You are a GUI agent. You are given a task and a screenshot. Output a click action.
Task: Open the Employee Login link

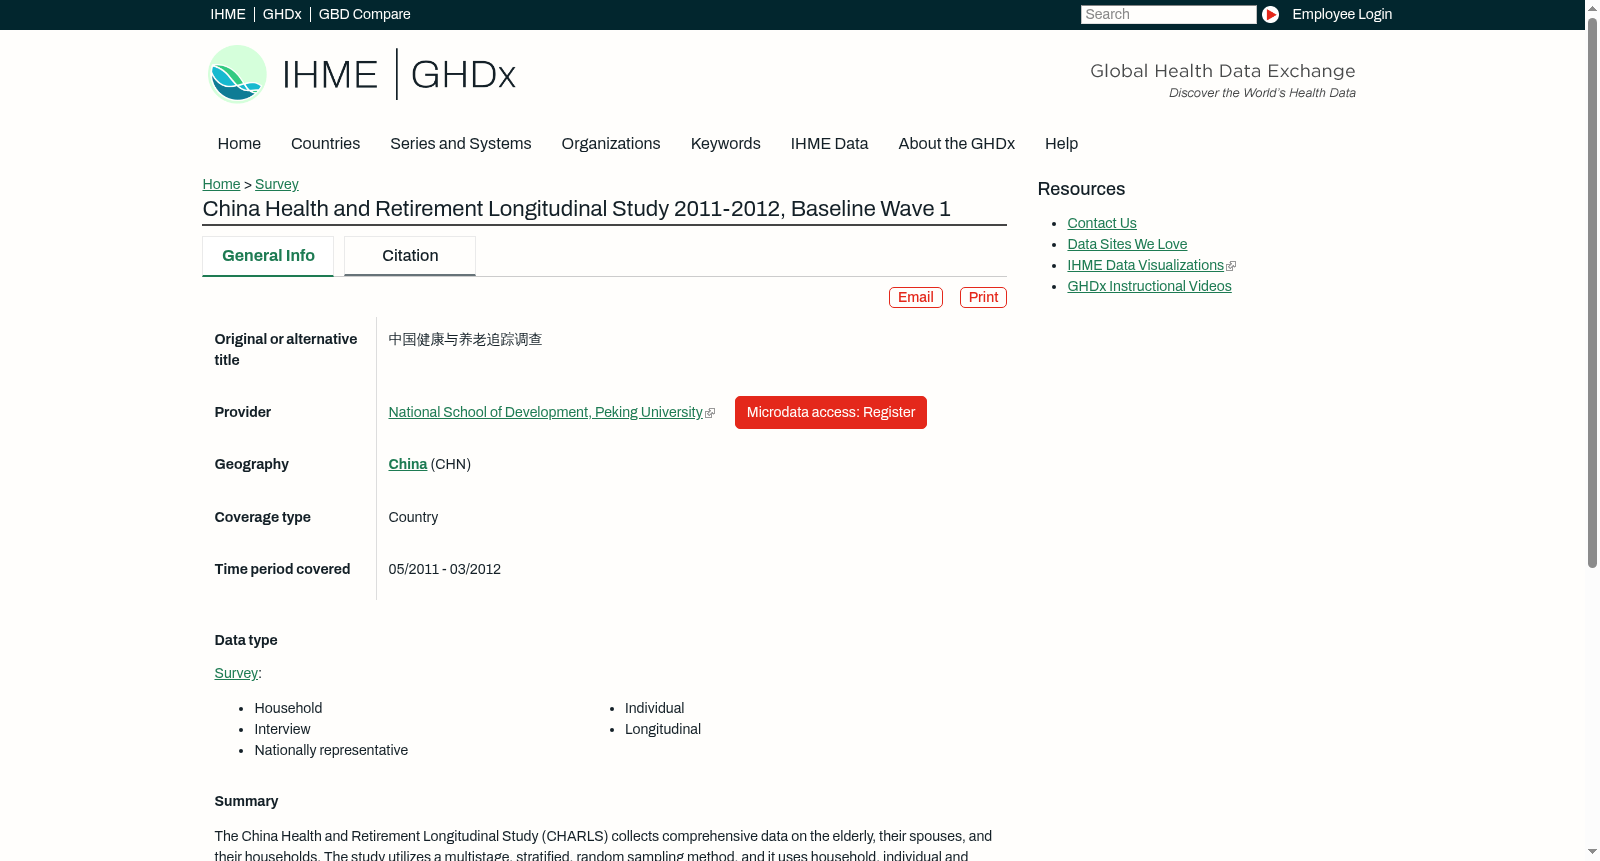pyautogui.click(x=1342, y=14)
